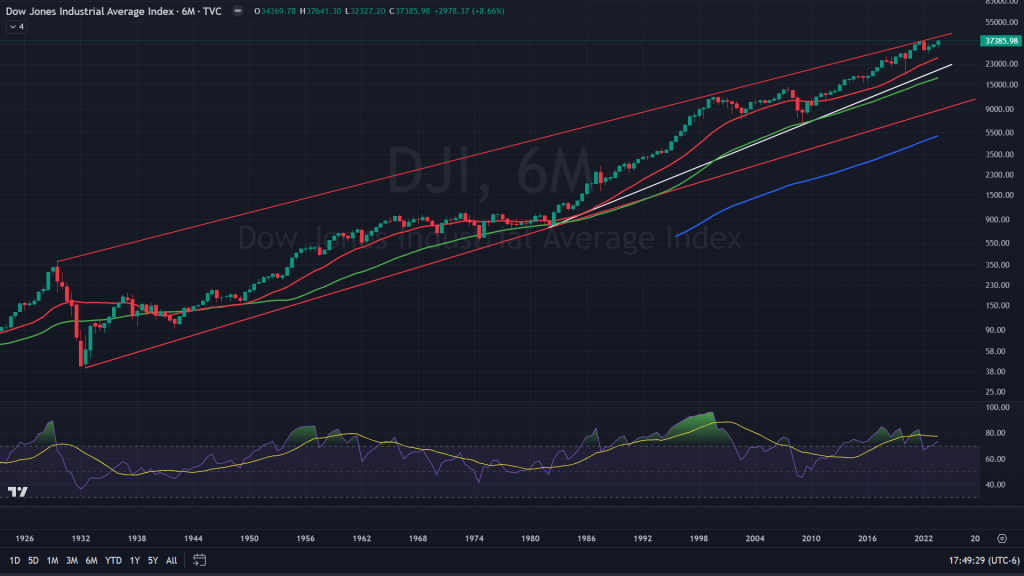This screenshot has width=1024, height=576.
Task: Choose the YTD range button
Action: (112, 559)
